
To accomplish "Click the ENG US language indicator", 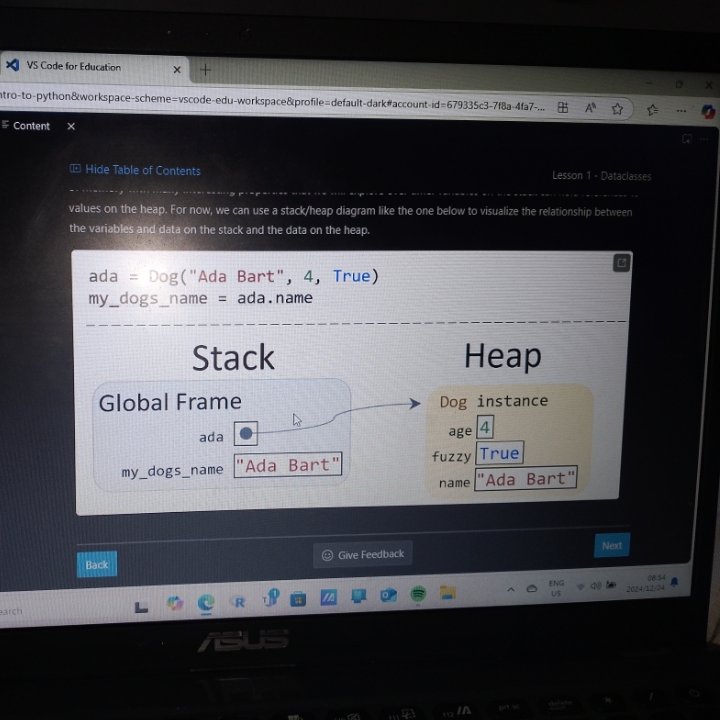I will [x=556, y=588].
